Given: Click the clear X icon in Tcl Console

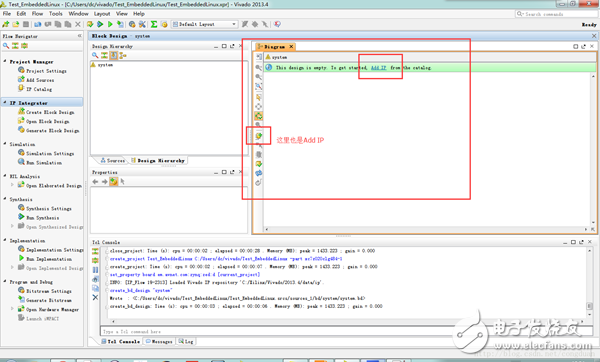Looking at the screenshot, I should tap(95, 297).
